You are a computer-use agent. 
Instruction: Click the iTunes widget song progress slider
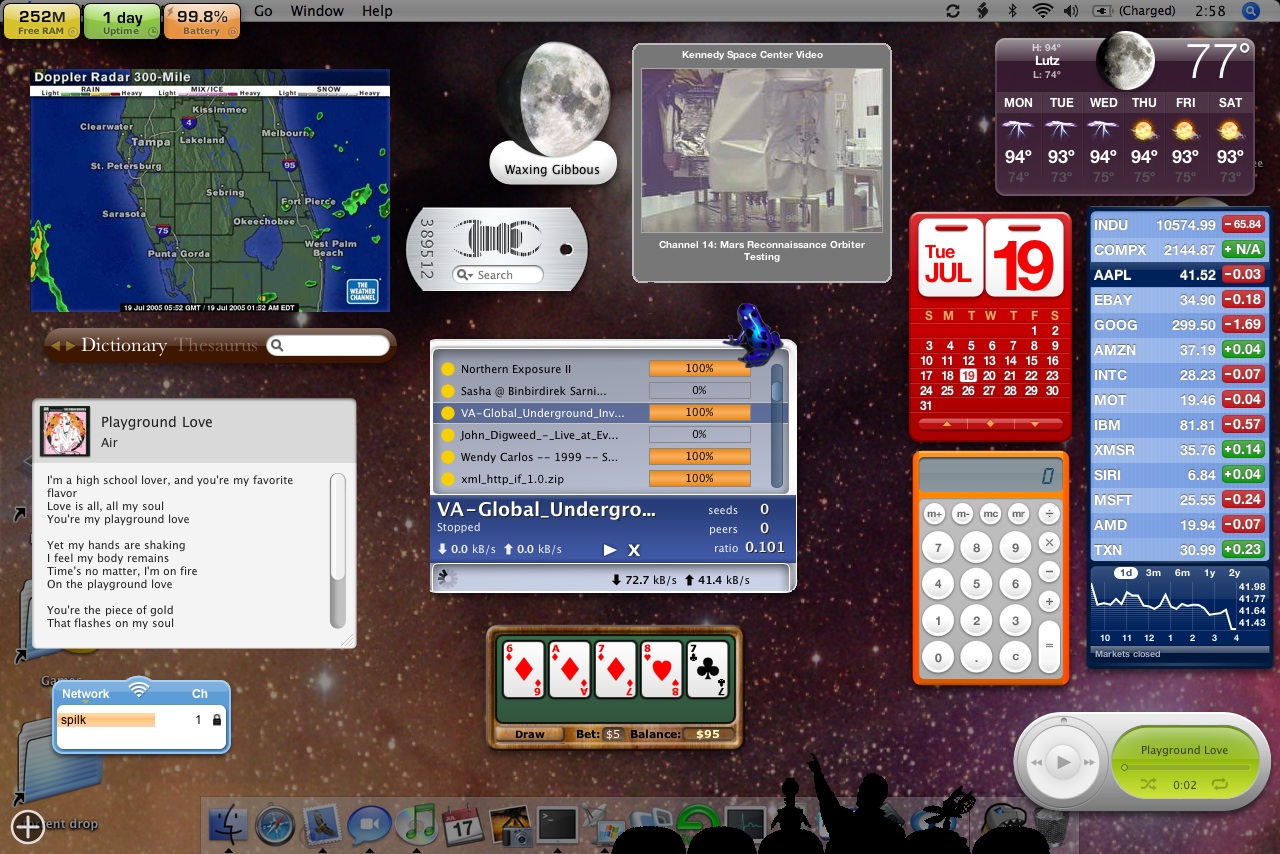tap(1185, 767)
